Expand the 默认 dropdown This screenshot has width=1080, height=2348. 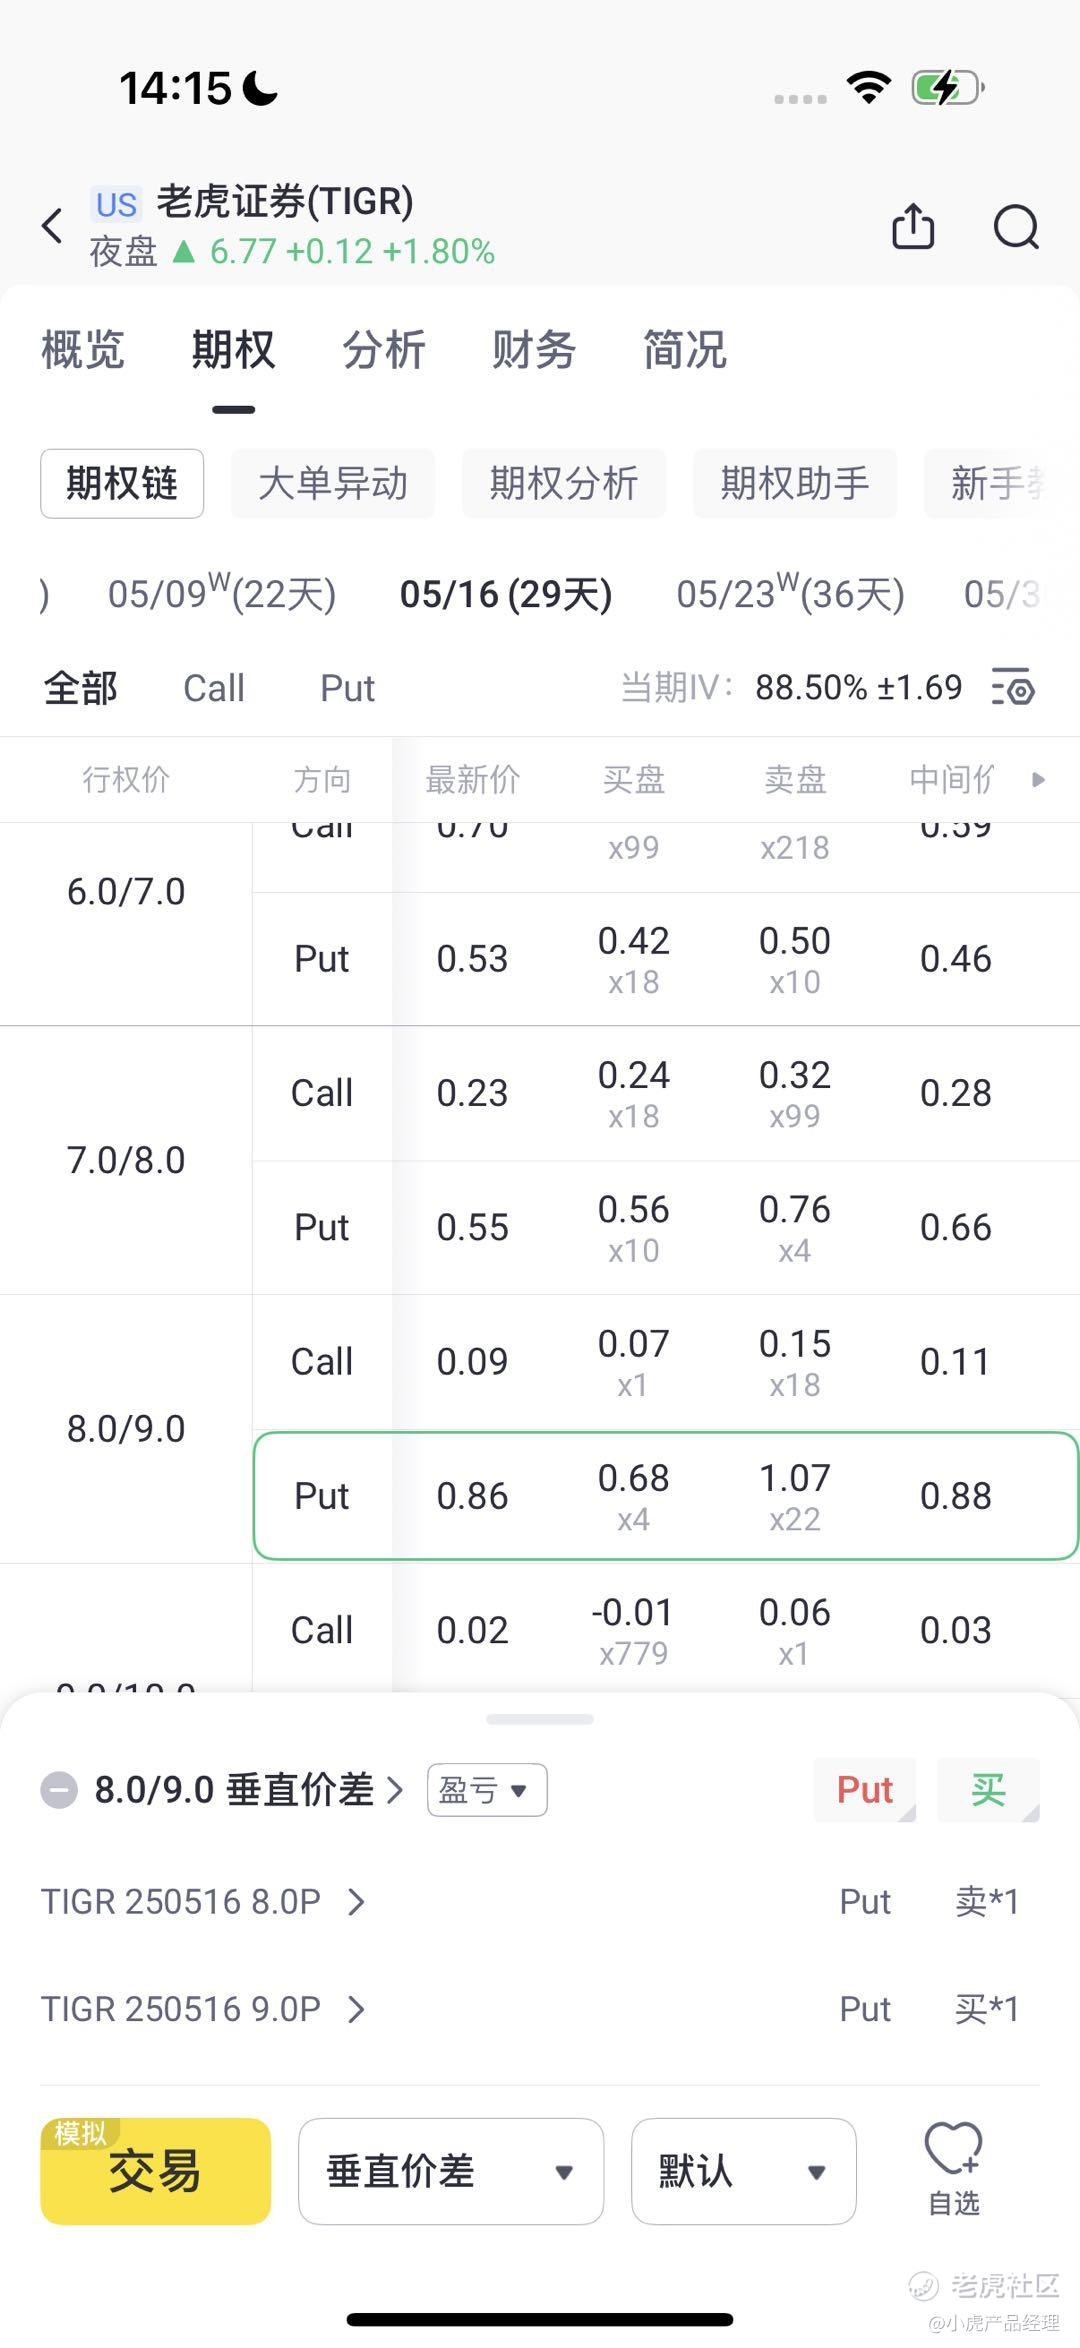744,2171
